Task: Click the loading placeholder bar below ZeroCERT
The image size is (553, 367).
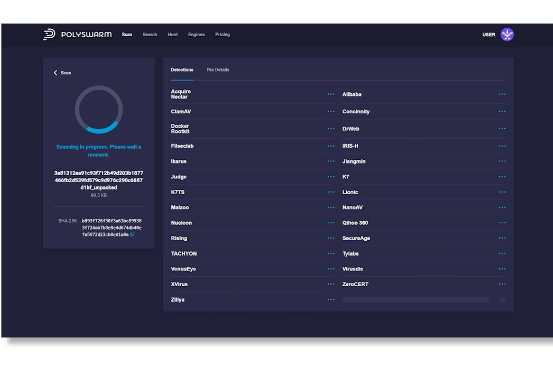Action: pos(416,300)
